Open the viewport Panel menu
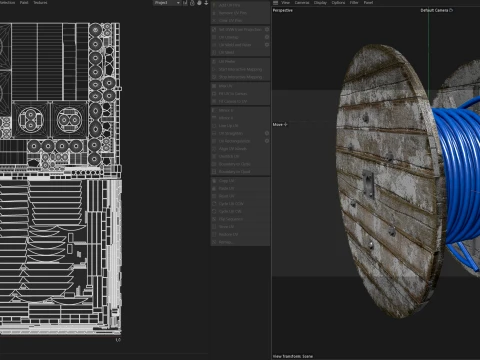Screen dimensions: 480x360 [x=368, y=3]
